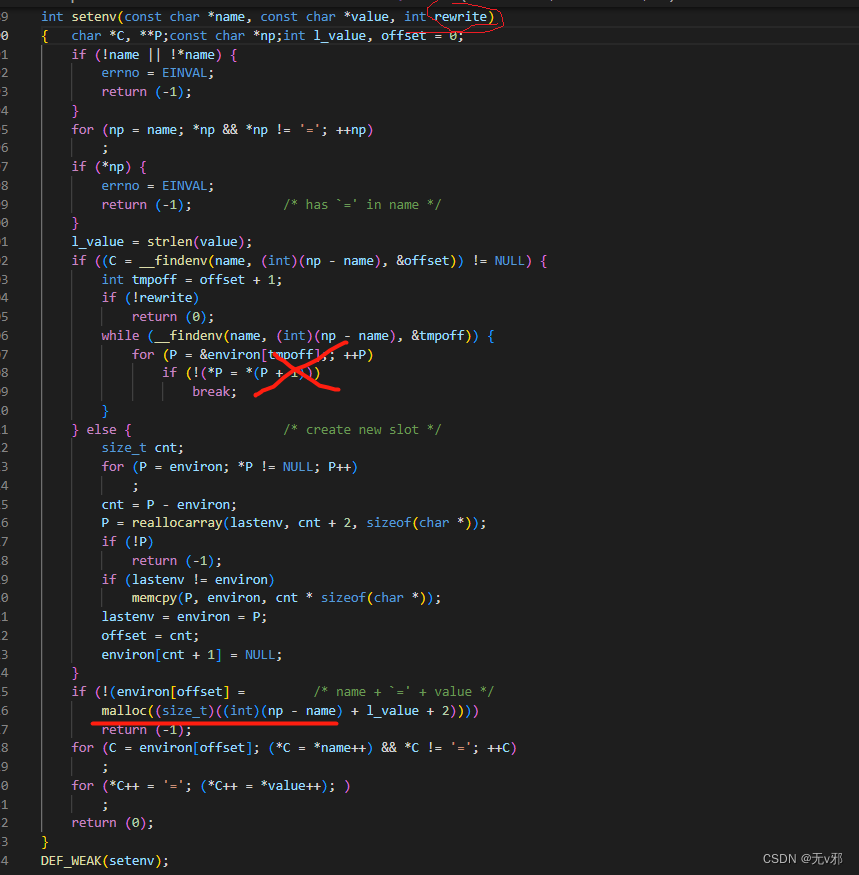Click the comment '/* create new slot */'
The image size is (859, 875).
click(362, 430)
